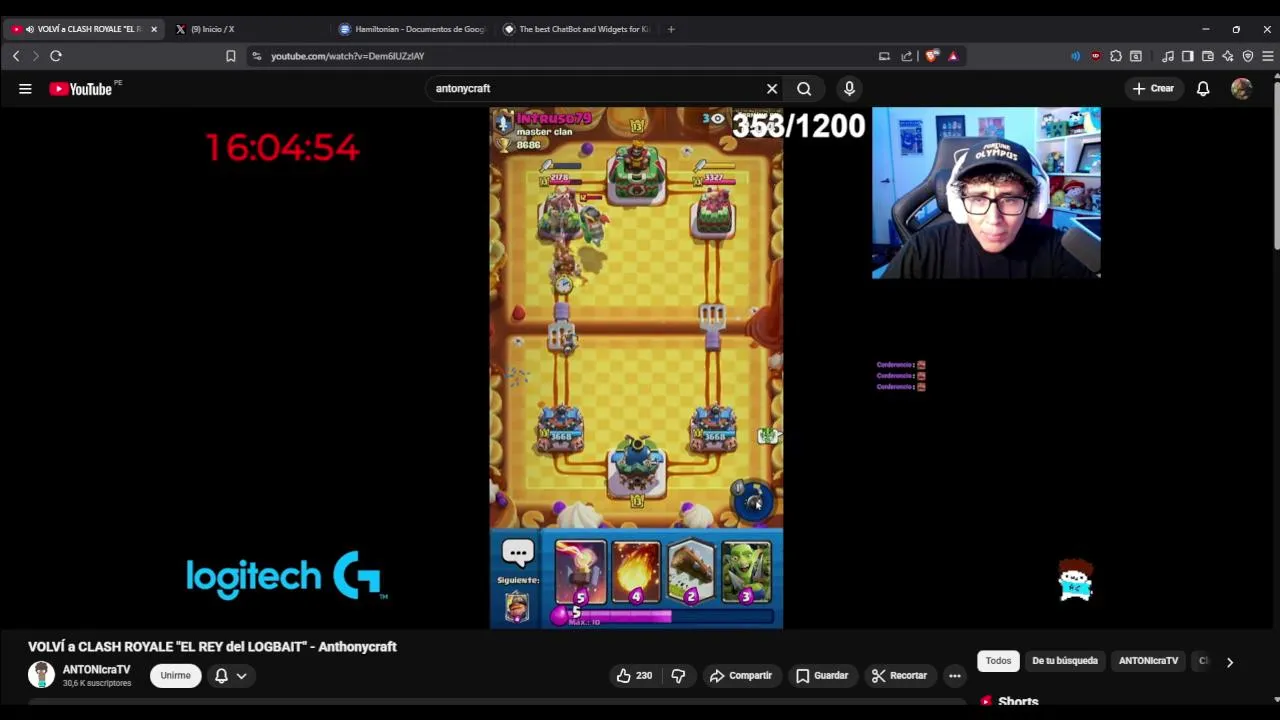Open site information icon in address bar
This screenshot has width=1280, height=720.
[257, 56]
